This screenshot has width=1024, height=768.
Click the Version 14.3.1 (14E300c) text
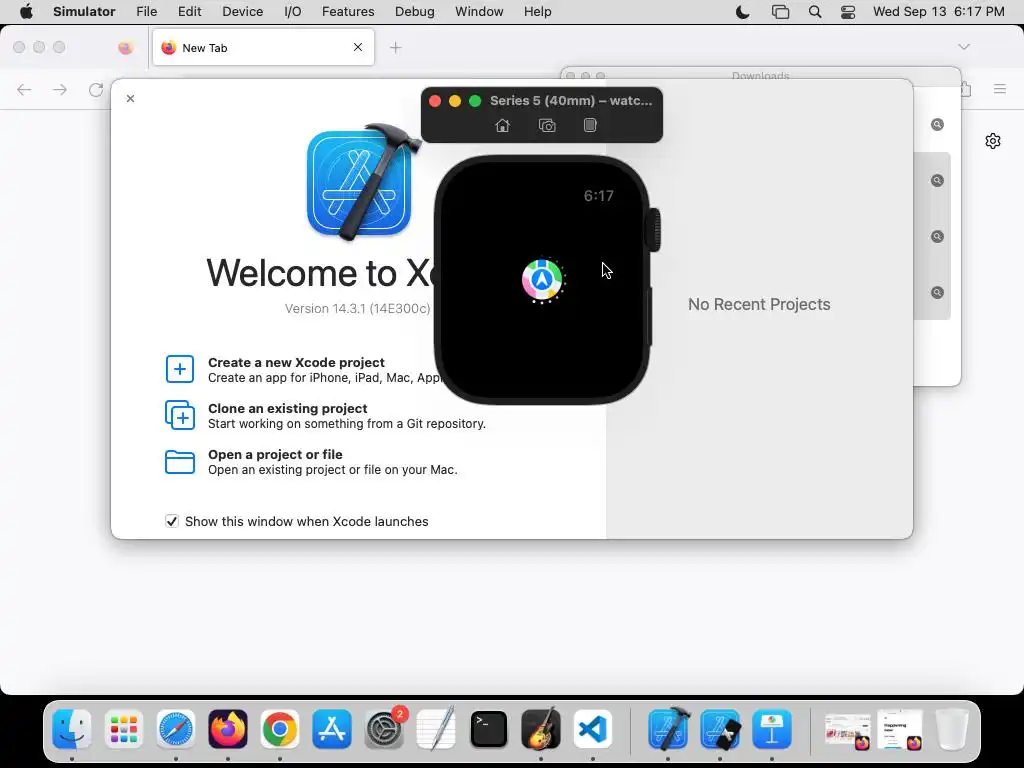coord(357,308)
